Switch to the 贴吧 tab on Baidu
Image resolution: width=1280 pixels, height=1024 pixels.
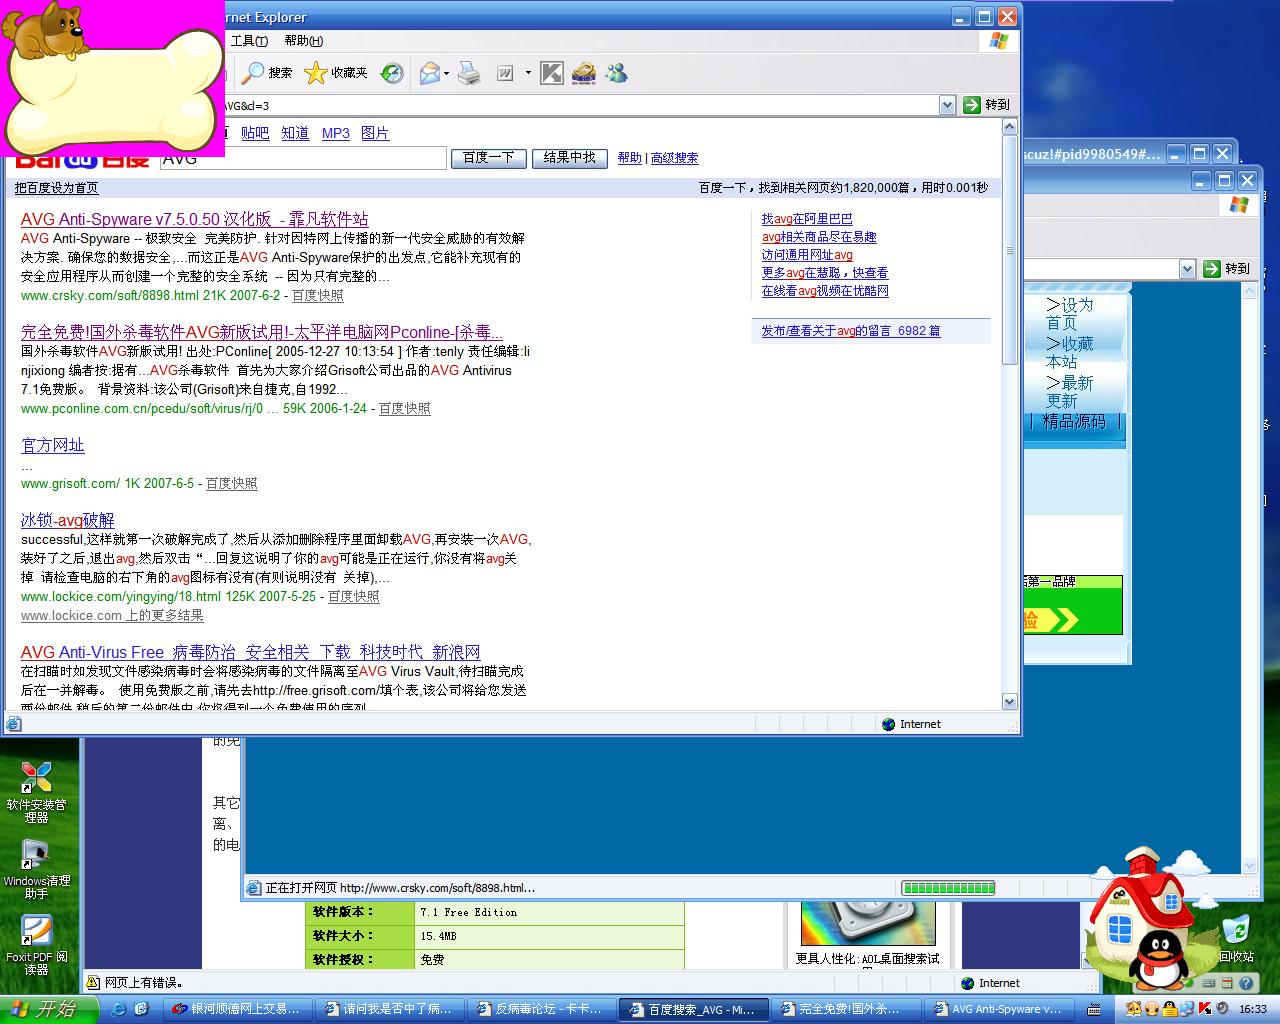pos(255,133)
